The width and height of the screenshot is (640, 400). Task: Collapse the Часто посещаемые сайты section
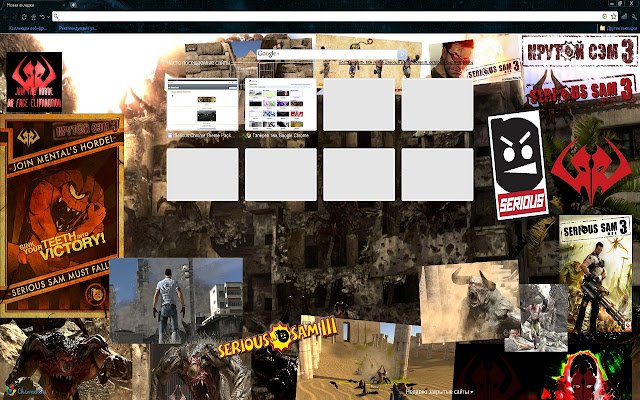(x=199, y=62)
